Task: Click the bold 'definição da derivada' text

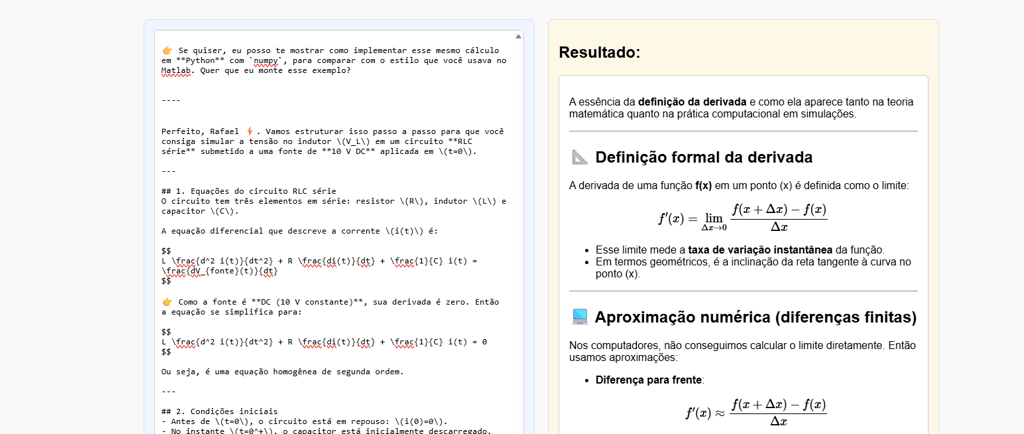Action: 692,102
